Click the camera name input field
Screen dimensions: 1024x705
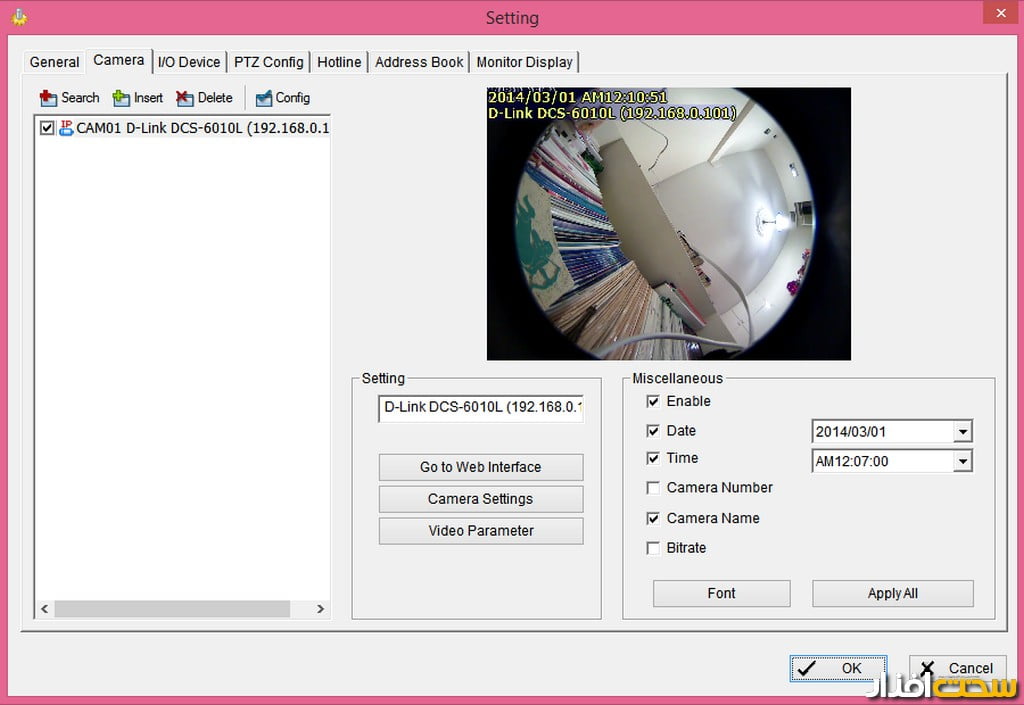(480, 409)
